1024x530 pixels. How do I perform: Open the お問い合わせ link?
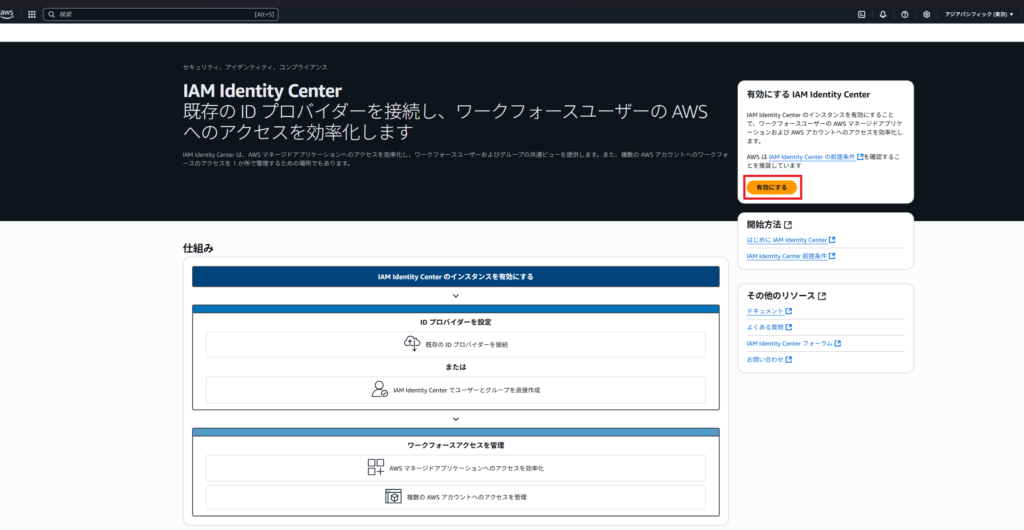[x=769, y=360]
